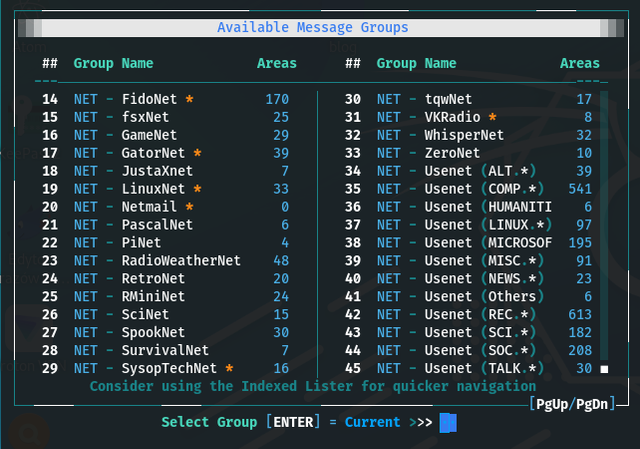Viewport: 640px width, 449px height.
Task: Select the SciNet group
Action: [165, 315]
